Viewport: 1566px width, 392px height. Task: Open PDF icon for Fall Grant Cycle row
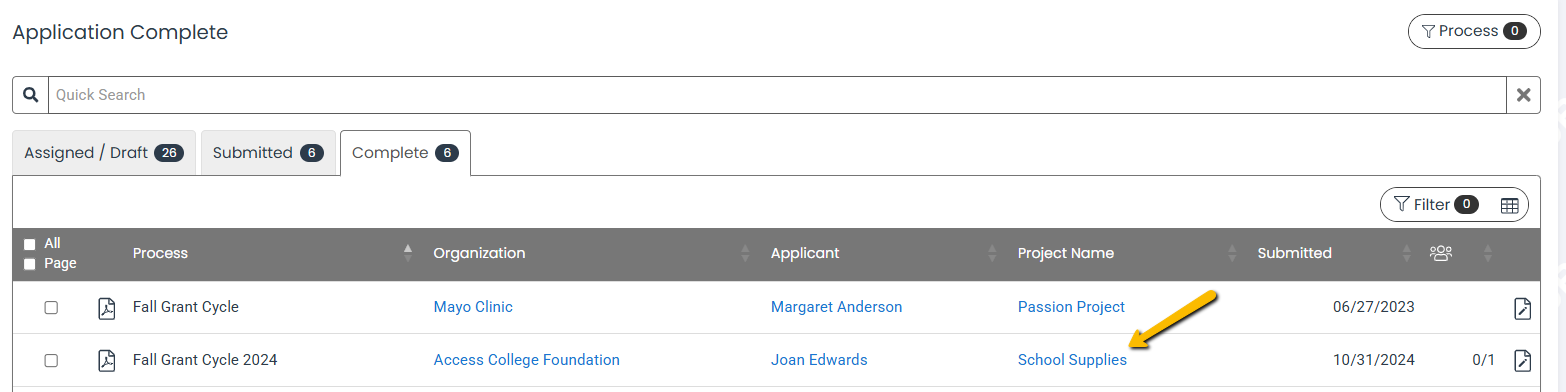106,307
